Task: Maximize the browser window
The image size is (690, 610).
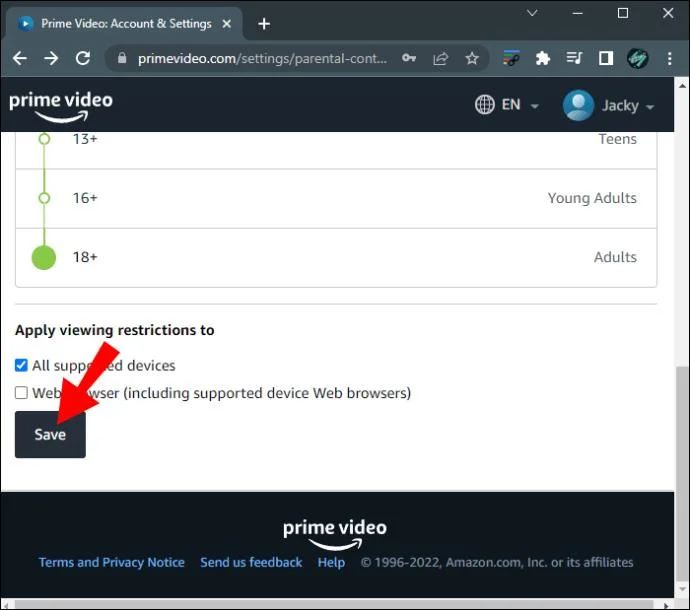Action: click(x=623, y=13)
